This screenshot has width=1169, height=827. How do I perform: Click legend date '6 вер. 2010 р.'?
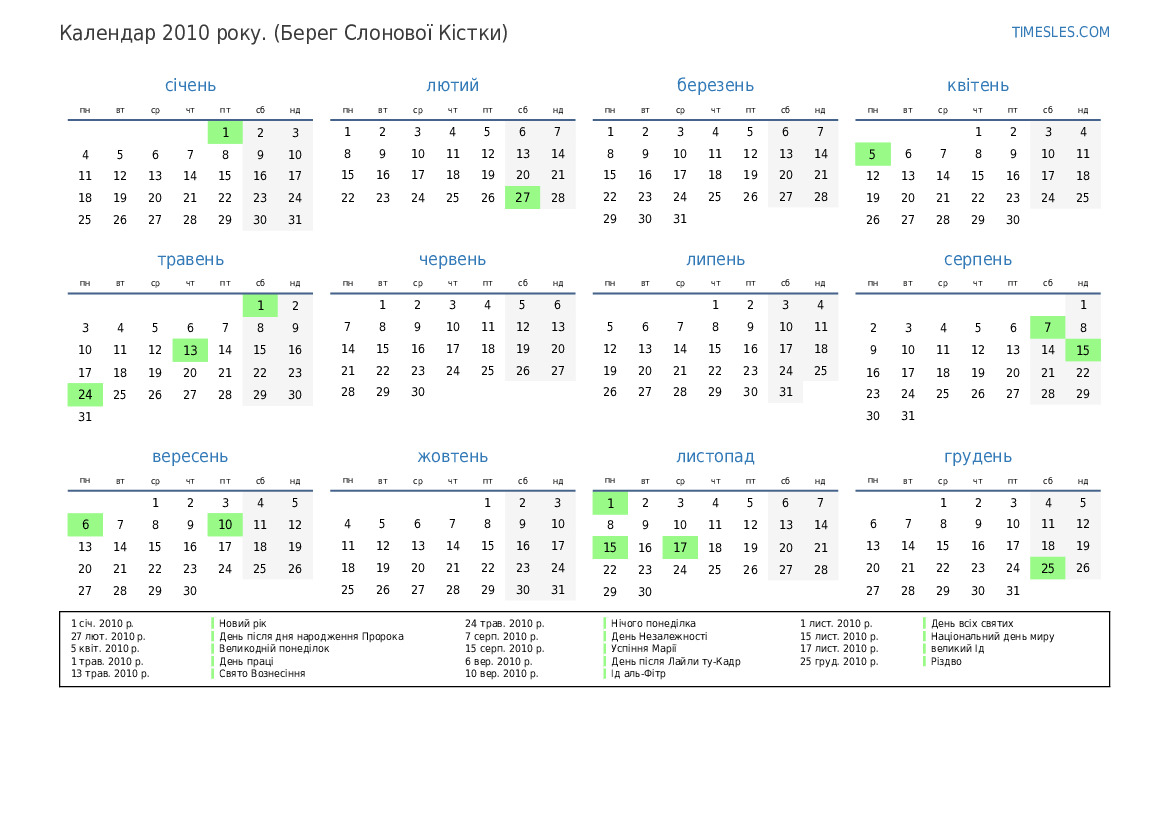[499, 661]
